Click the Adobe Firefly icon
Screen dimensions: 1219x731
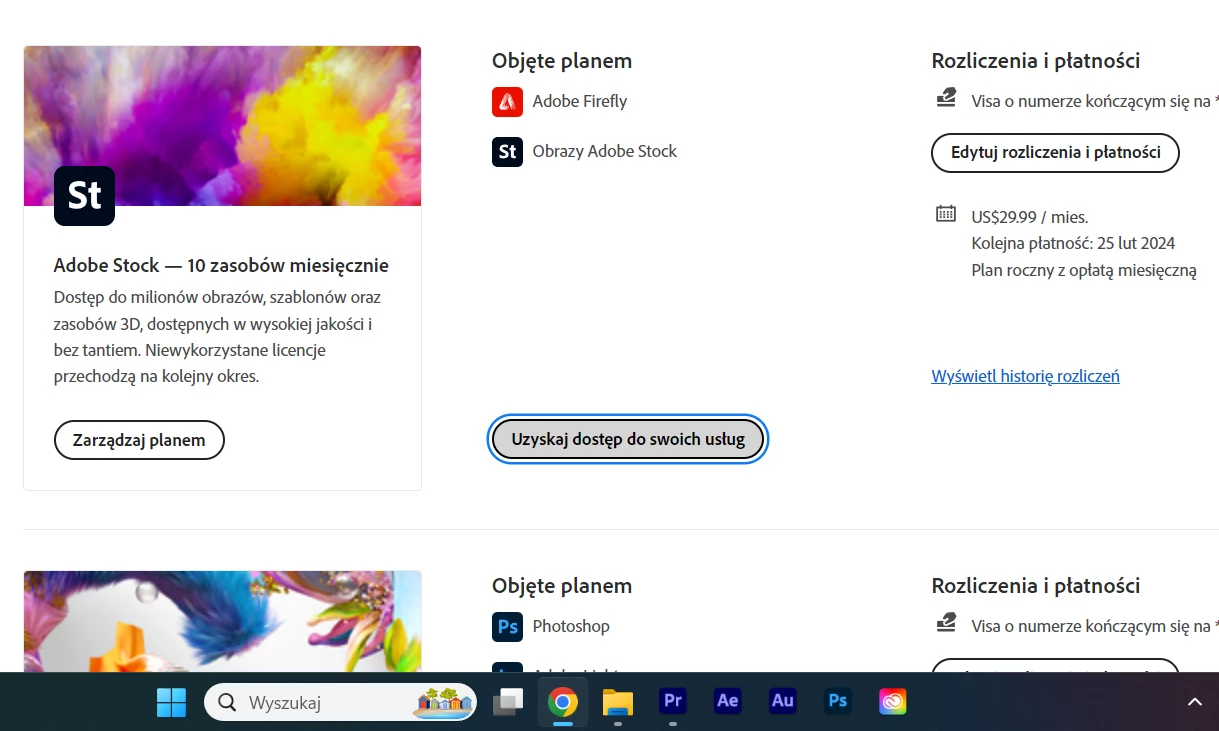(x=507, y=101)
